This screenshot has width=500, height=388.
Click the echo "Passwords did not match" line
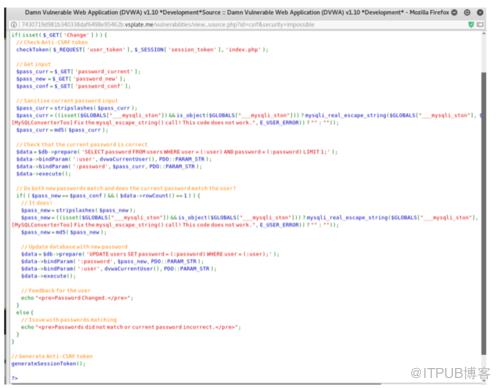click(131, 327)
